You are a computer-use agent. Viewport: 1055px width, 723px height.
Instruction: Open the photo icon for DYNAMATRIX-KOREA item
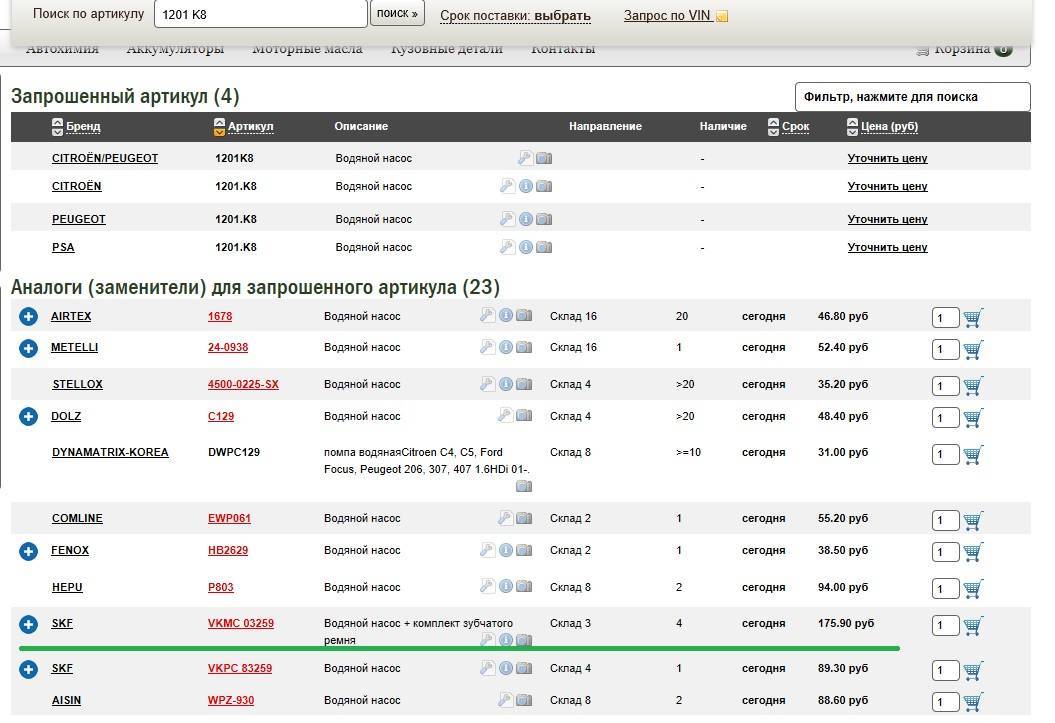(524, 486)
